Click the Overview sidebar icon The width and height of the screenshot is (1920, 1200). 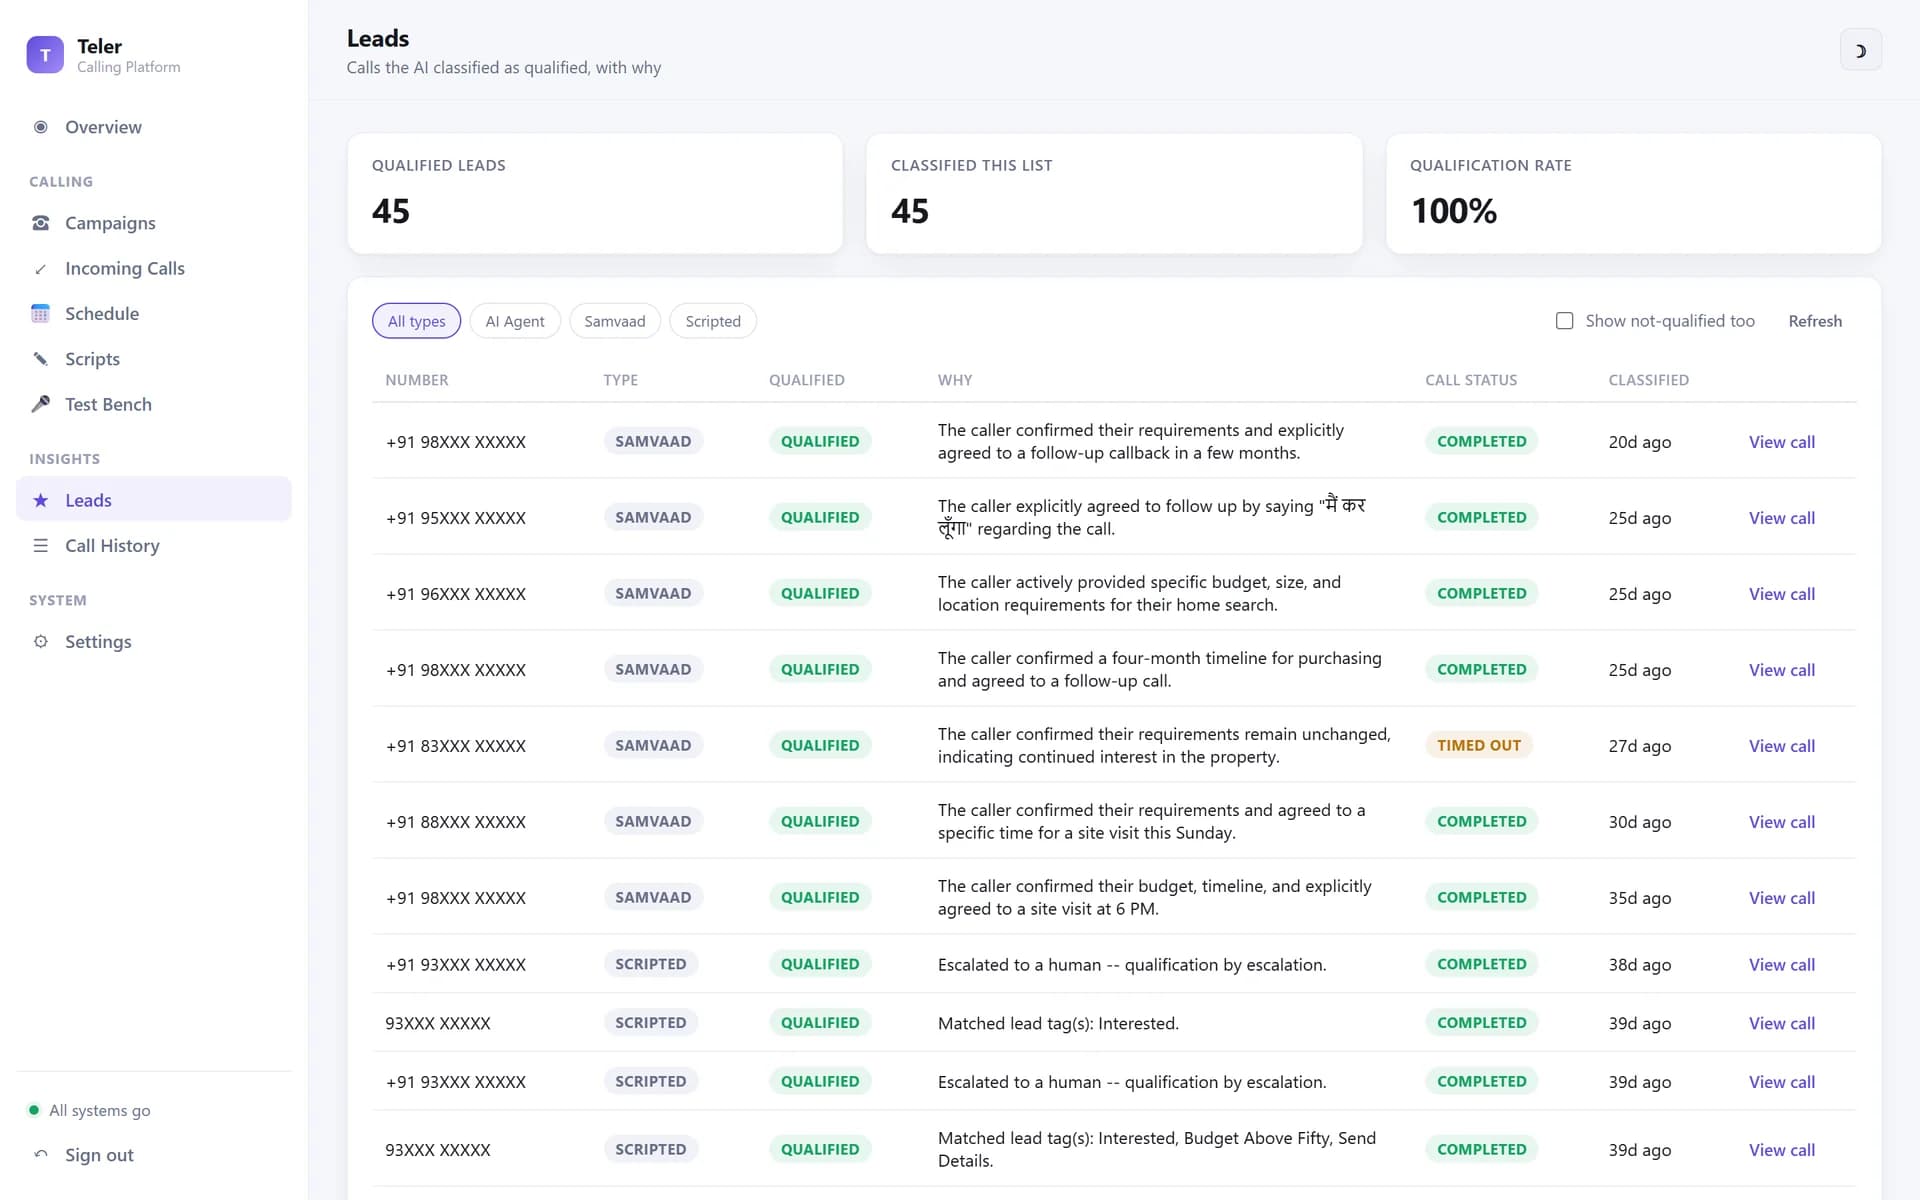41,127
